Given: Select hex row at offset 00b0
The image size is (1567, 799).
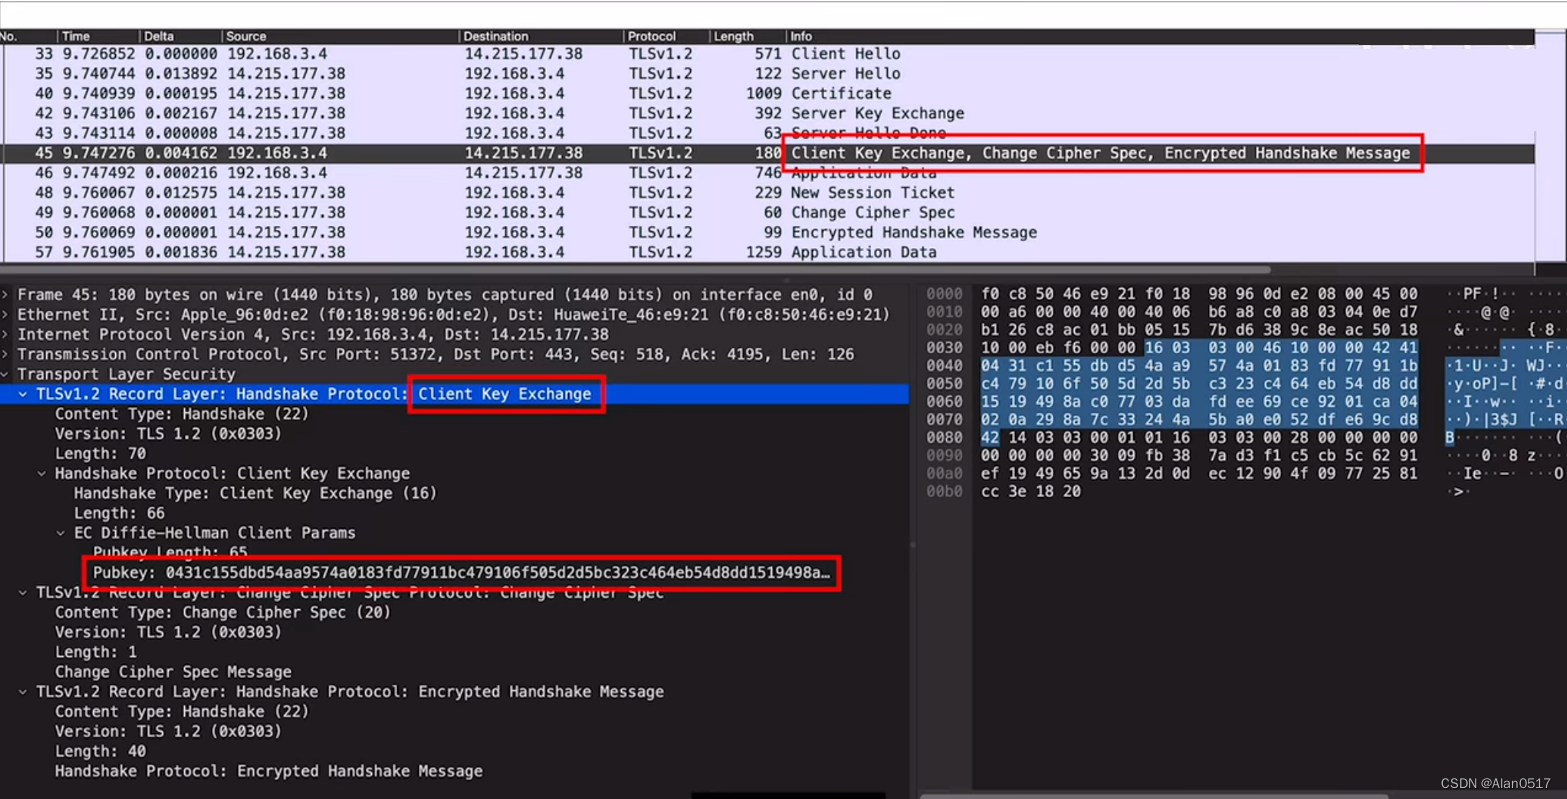Looking at the screenshot, I should (1031, 492).
